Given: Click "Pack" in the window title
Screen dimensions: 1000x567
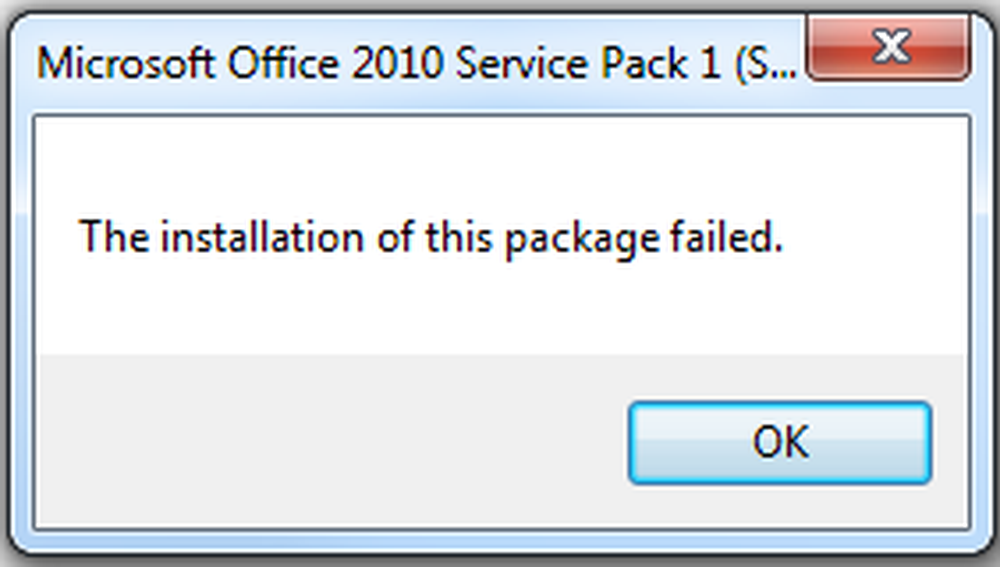Looking at the screenshot, I should tap(645, 63).
